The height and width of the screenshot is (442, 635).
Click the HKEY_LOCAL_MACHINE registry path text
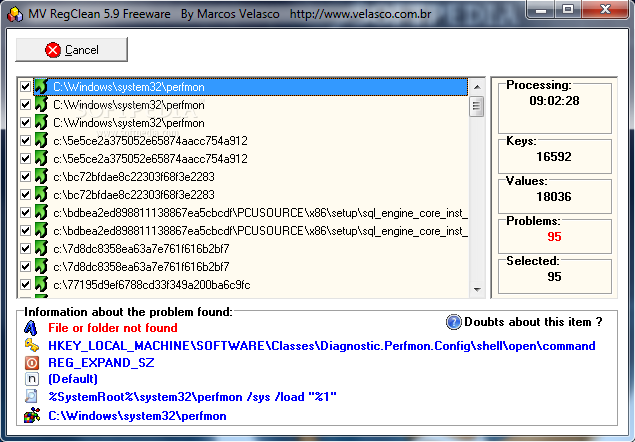tap(322, 346)
